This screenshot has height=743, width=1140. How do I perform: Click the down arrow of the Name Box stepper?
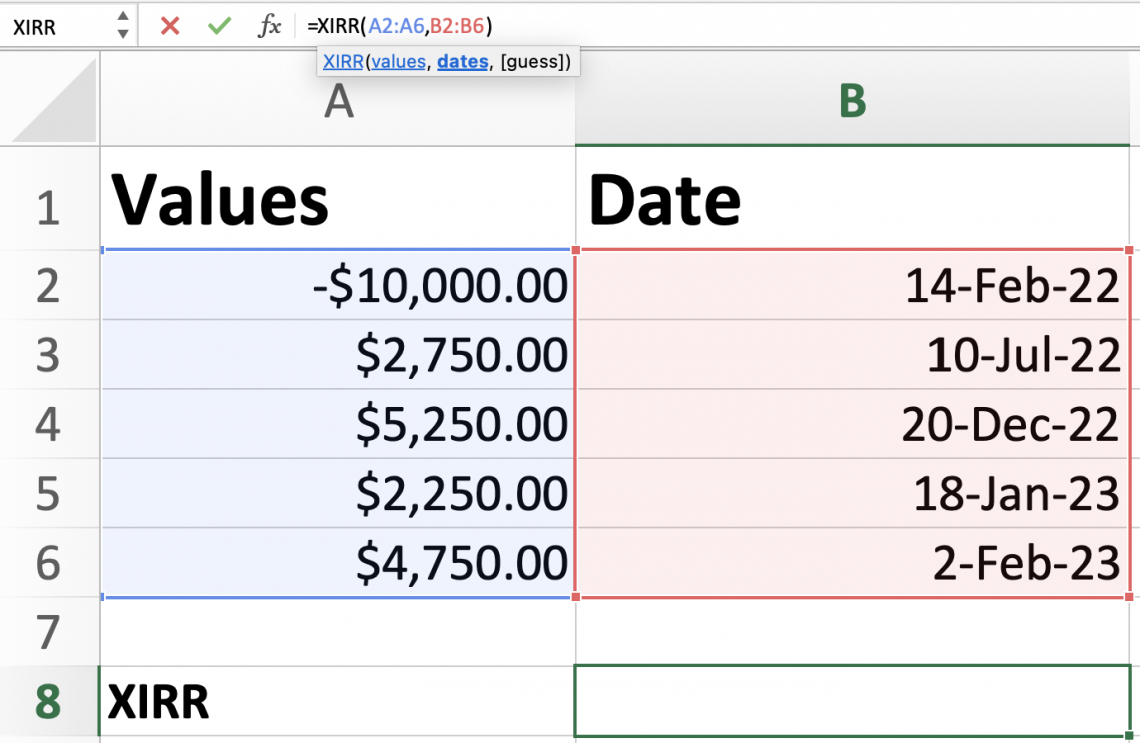point(122,33)
